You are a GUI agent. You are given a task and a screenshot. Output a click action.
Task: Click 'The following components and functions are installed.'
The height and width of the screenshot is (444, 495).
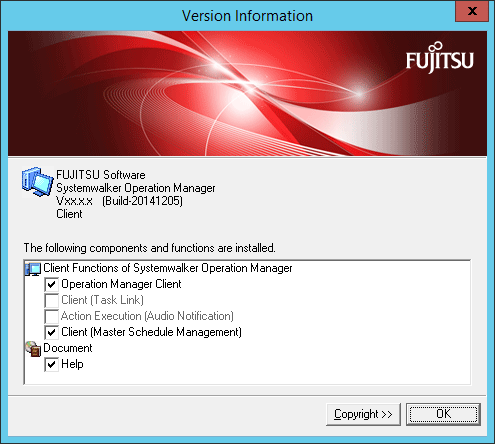149,248
